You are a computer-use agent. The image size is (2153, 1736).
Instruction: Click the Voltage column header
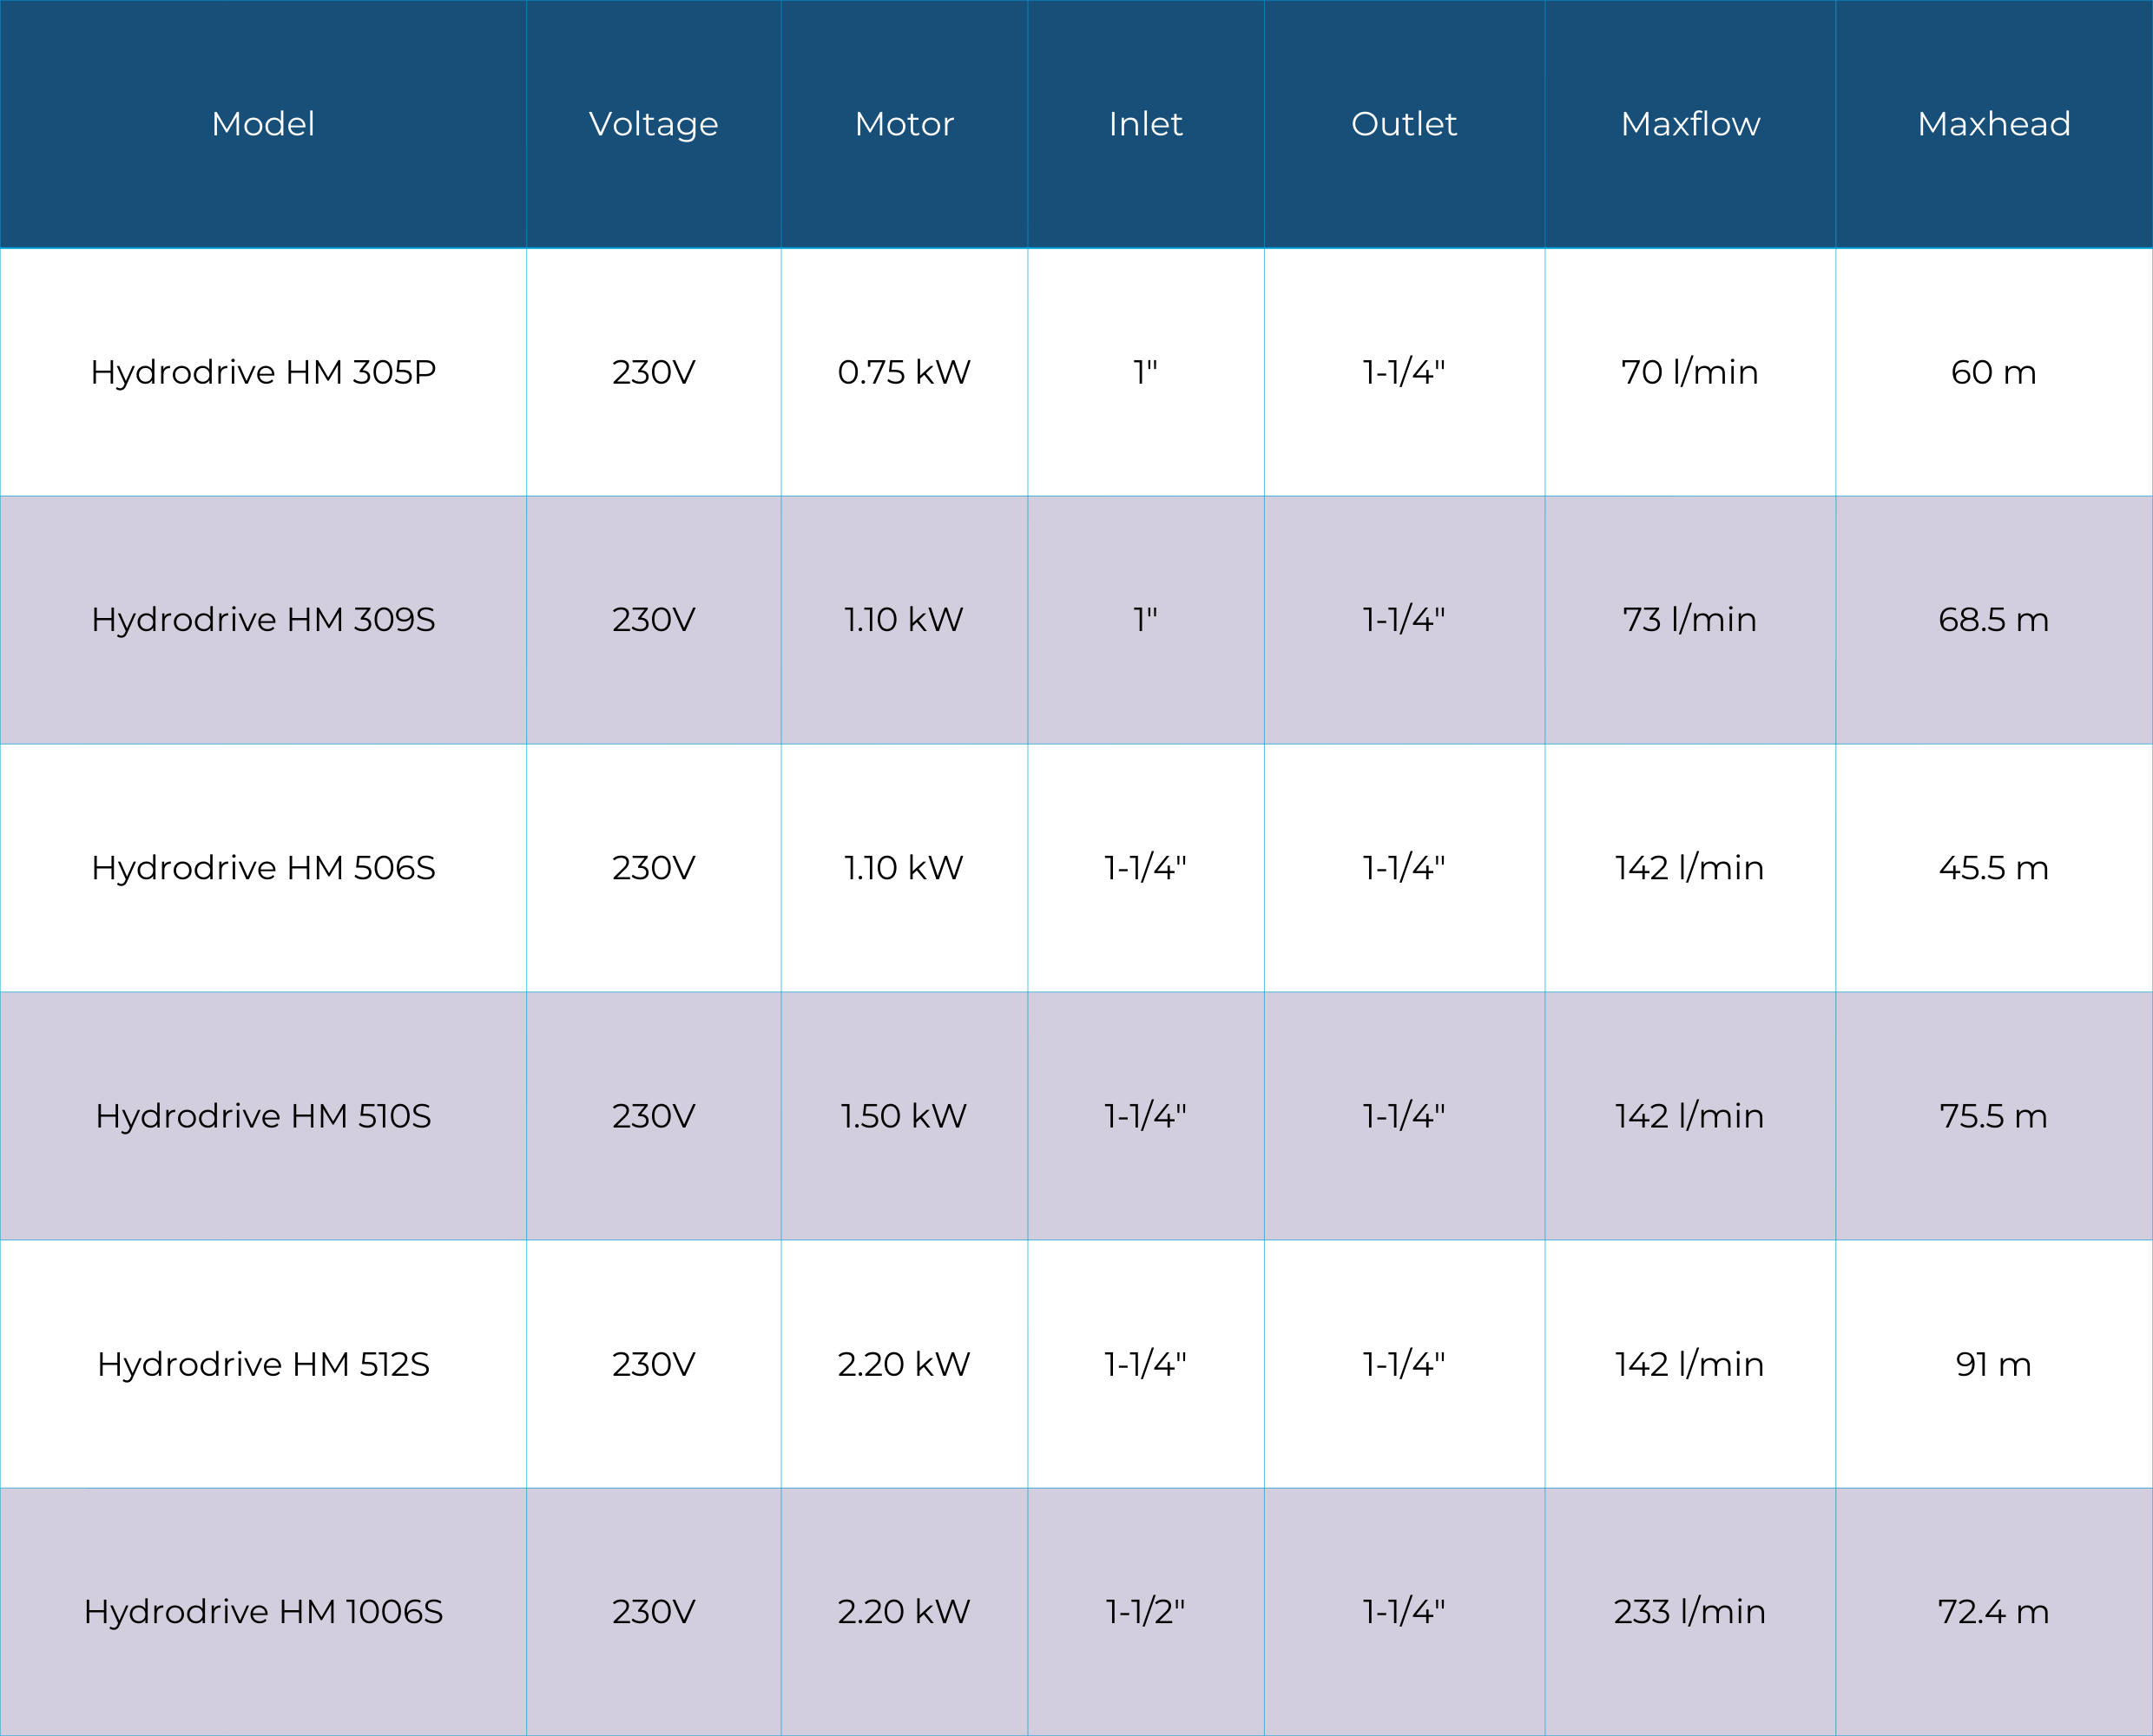[653, 124]
